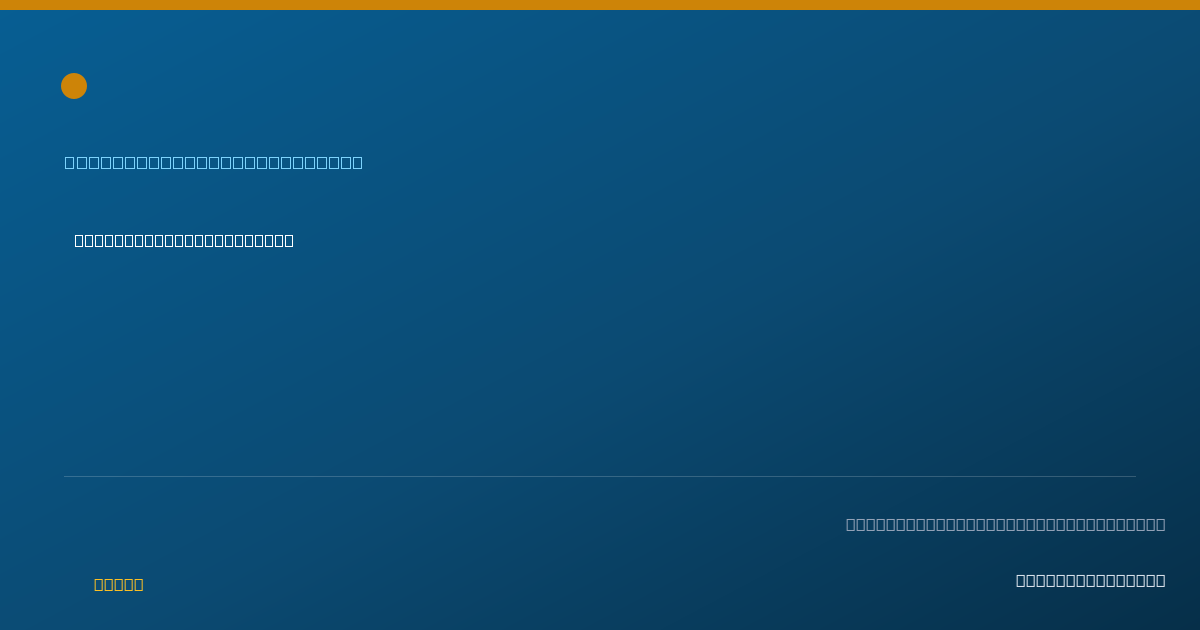Click the last character of the light blue heading
1200x630 pixels.
pyautogui.click(x=358, y=162)
